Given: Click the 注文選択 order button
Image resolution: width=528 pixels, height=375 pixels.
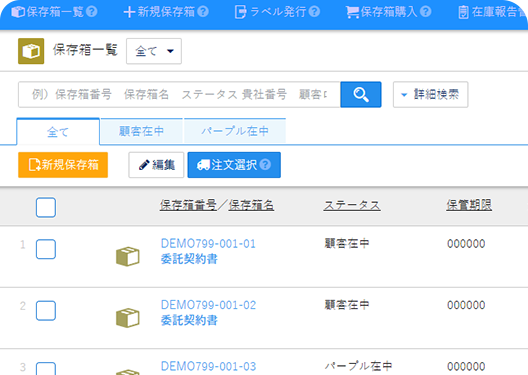Looking at the screenshot, I should (234, 165).
